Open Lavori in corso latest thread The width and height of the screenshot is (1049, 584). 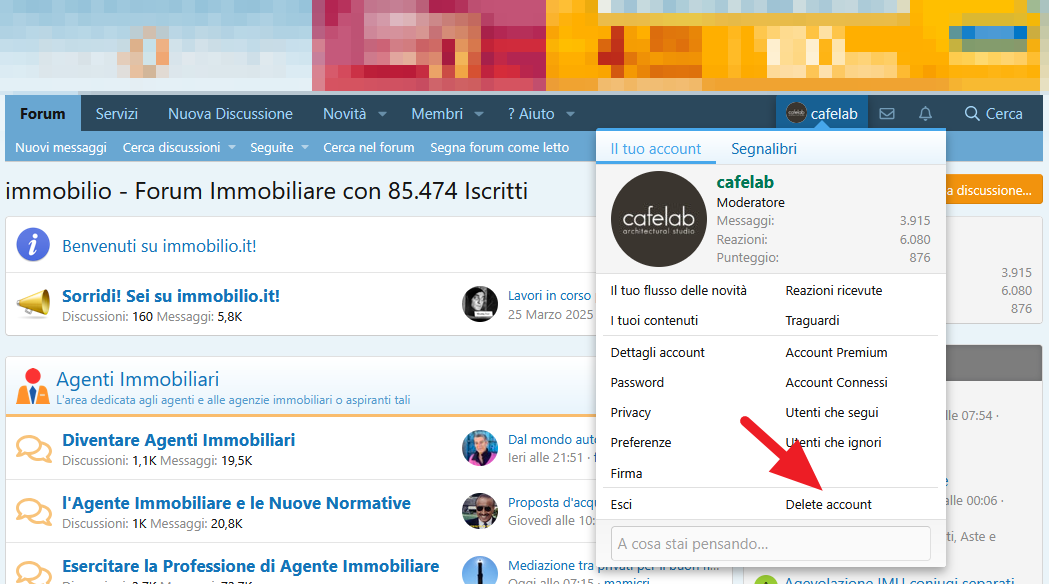pos(549,296)
